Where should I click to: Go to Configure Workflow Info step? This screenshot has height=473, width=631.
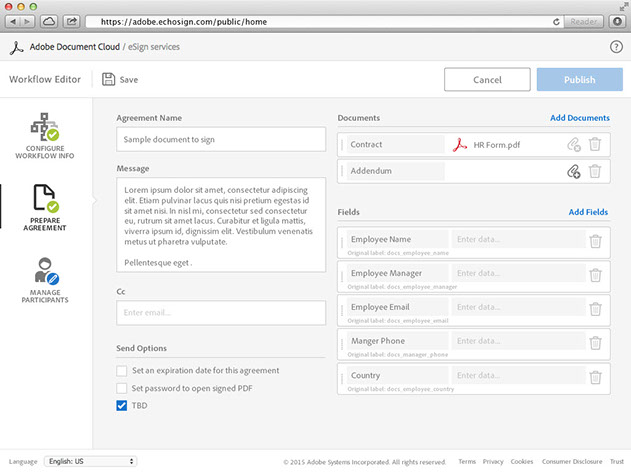pyautogui.click(x=45, y=135)
